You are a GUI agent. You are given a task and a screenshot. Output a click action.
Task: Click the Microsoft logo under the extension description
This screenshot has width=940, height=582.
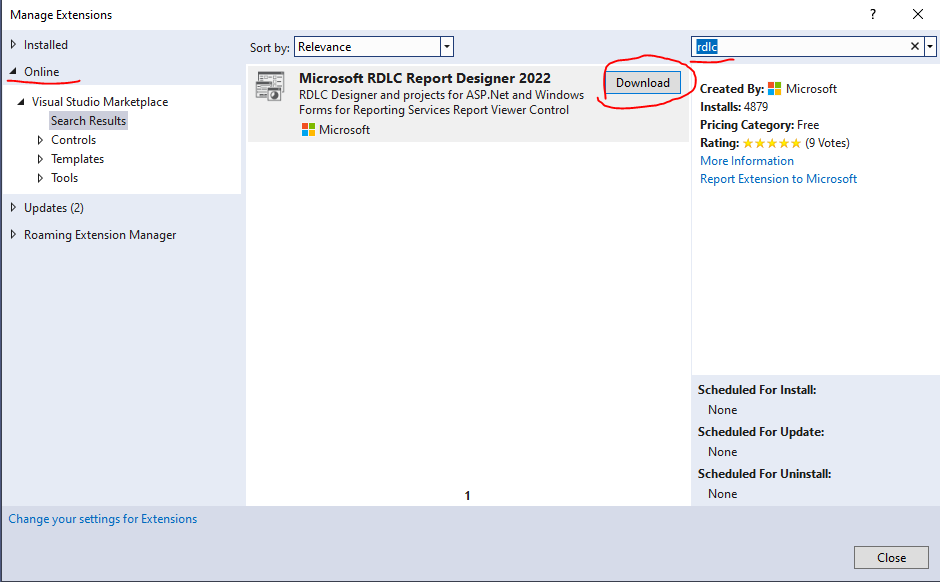point(308,129)
